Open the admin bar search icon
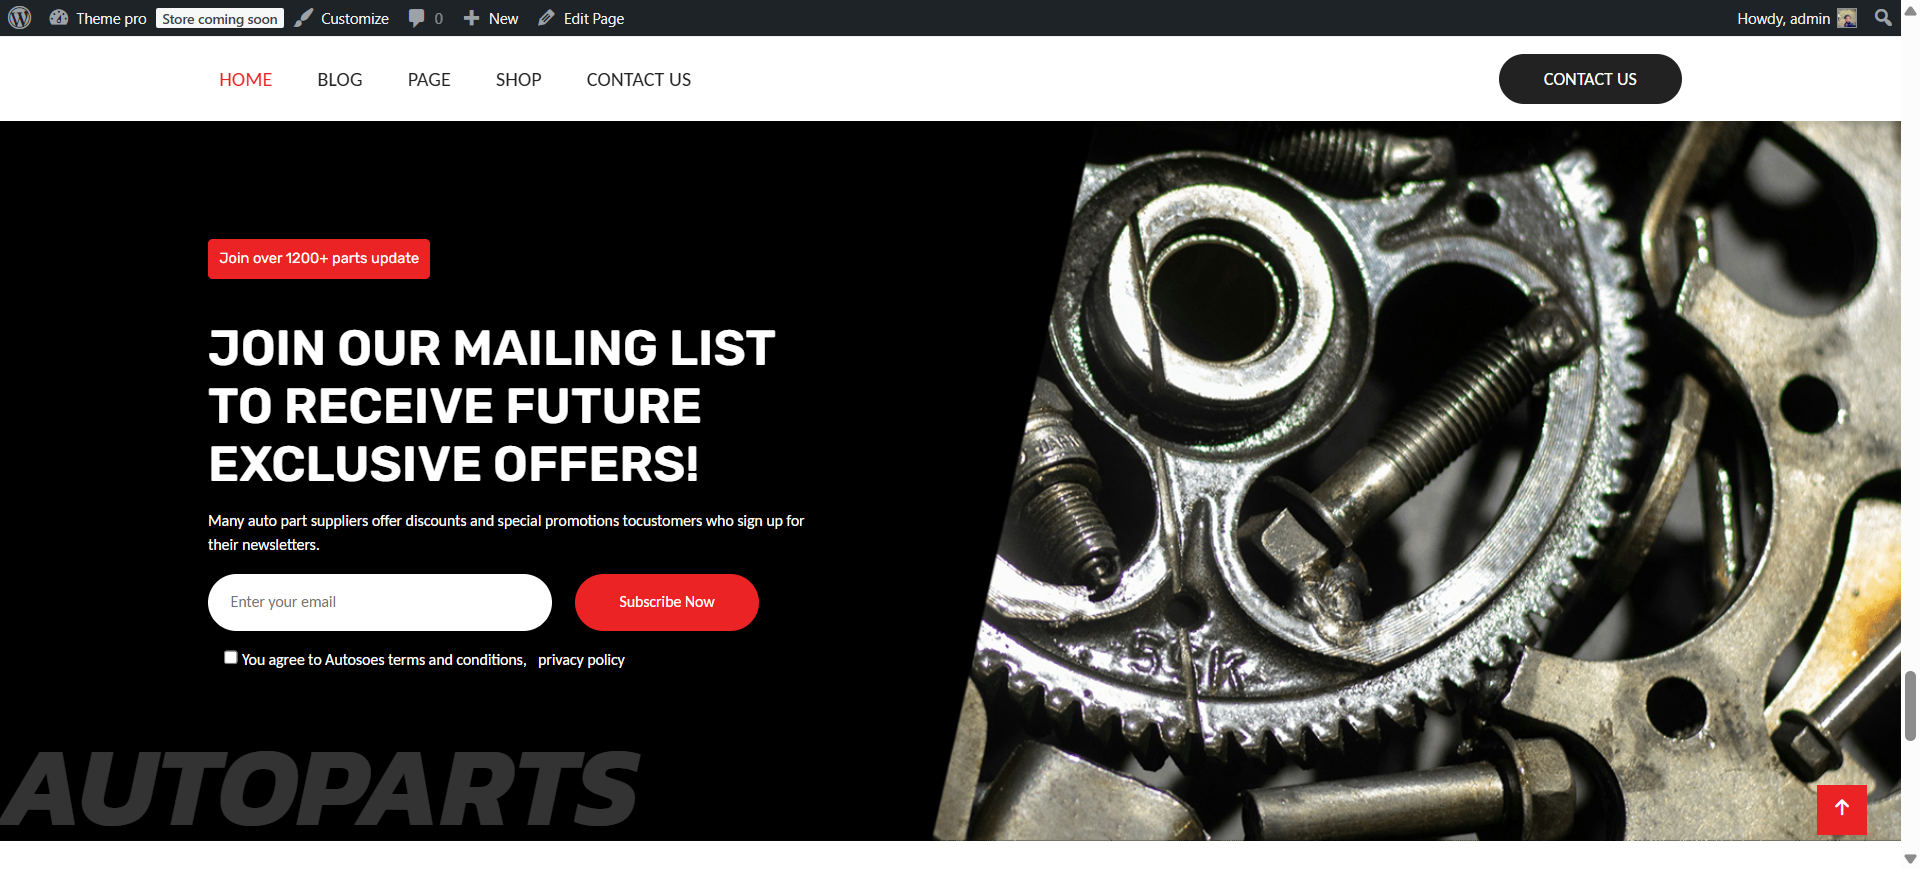The image size is (1920, 869). [x=1883, y=18]
